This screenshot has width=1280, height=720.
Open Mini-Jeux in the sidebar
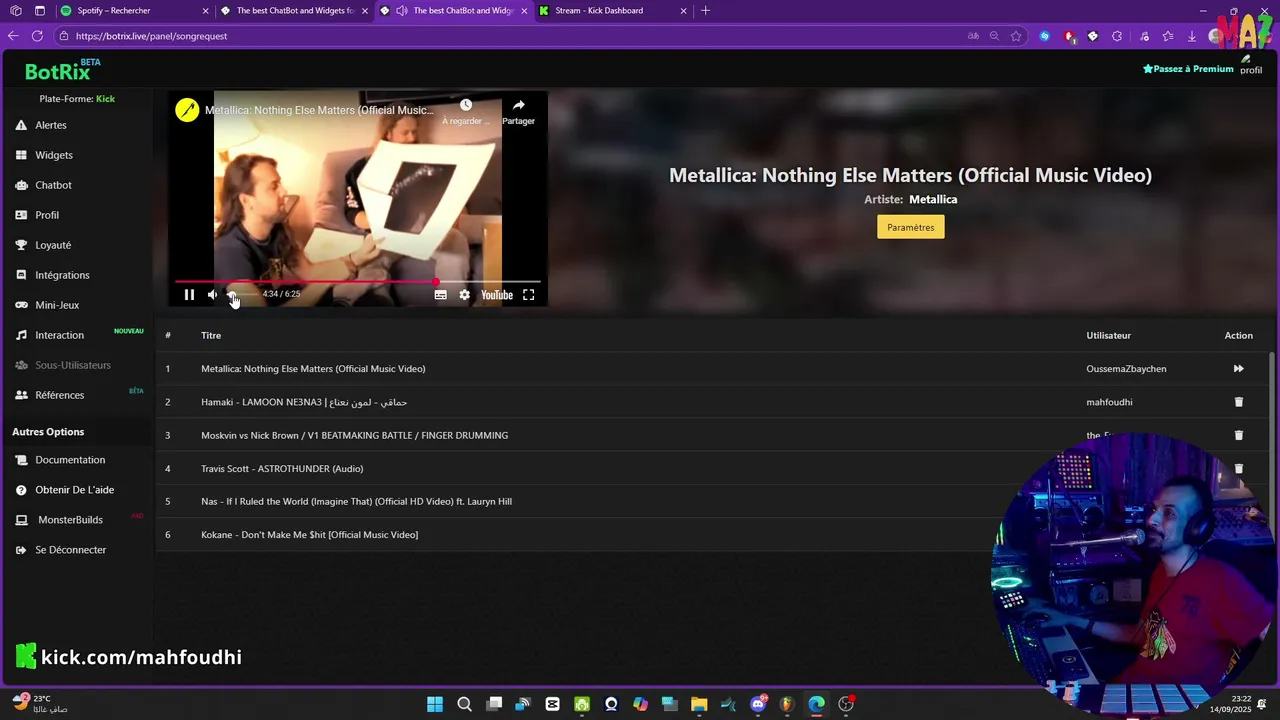point(57,305)
